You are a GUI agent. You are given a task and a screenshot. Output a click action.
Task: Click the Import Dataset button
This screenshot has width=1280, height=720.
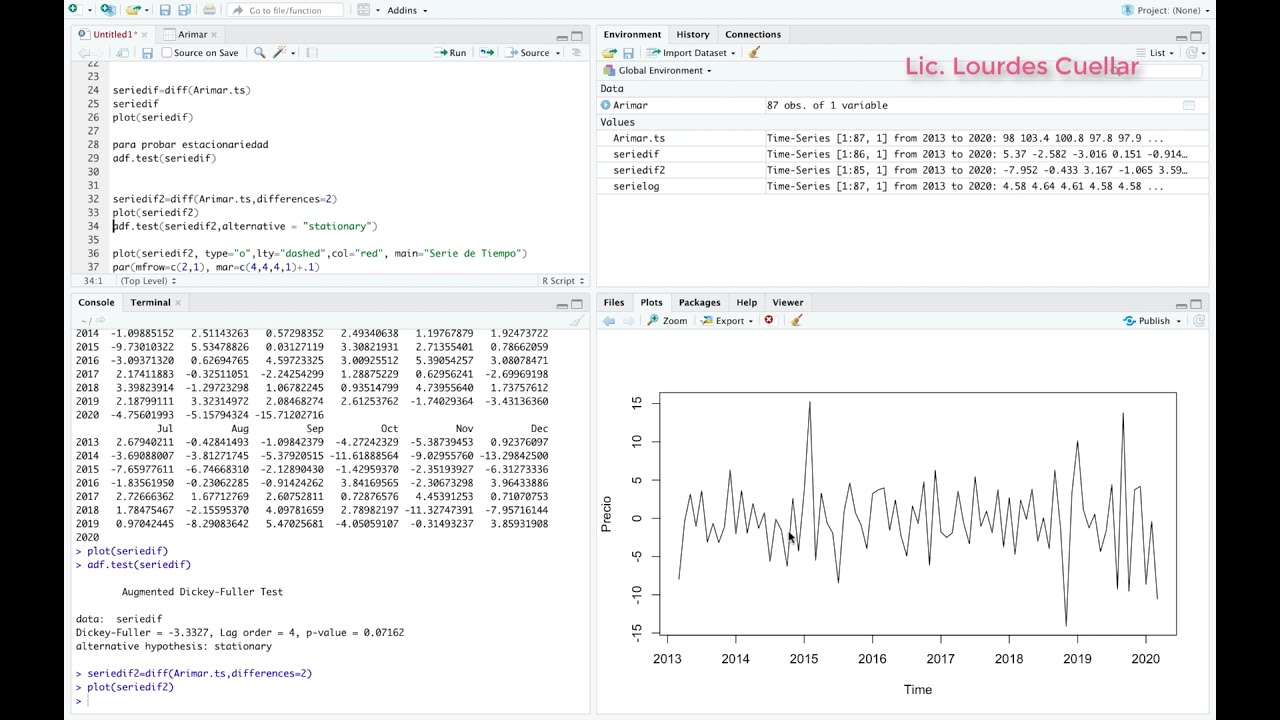click(690, 53)
